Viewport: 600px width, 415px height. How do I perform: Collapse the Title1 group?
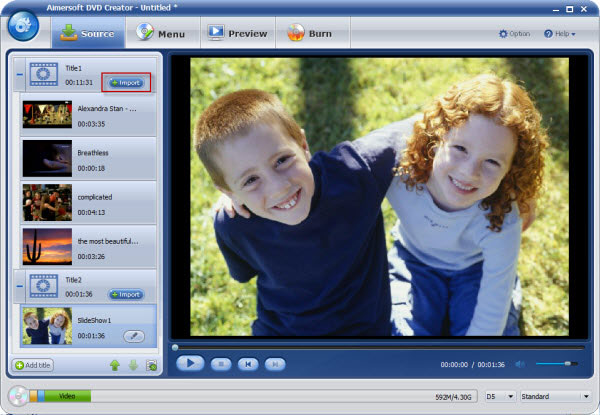click(x=18, y=74)
